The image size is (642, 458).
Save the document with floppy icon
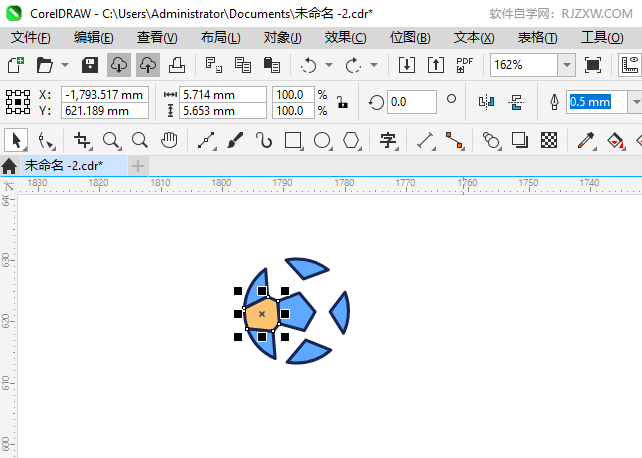pyautogui.click(x=90, y=65)
